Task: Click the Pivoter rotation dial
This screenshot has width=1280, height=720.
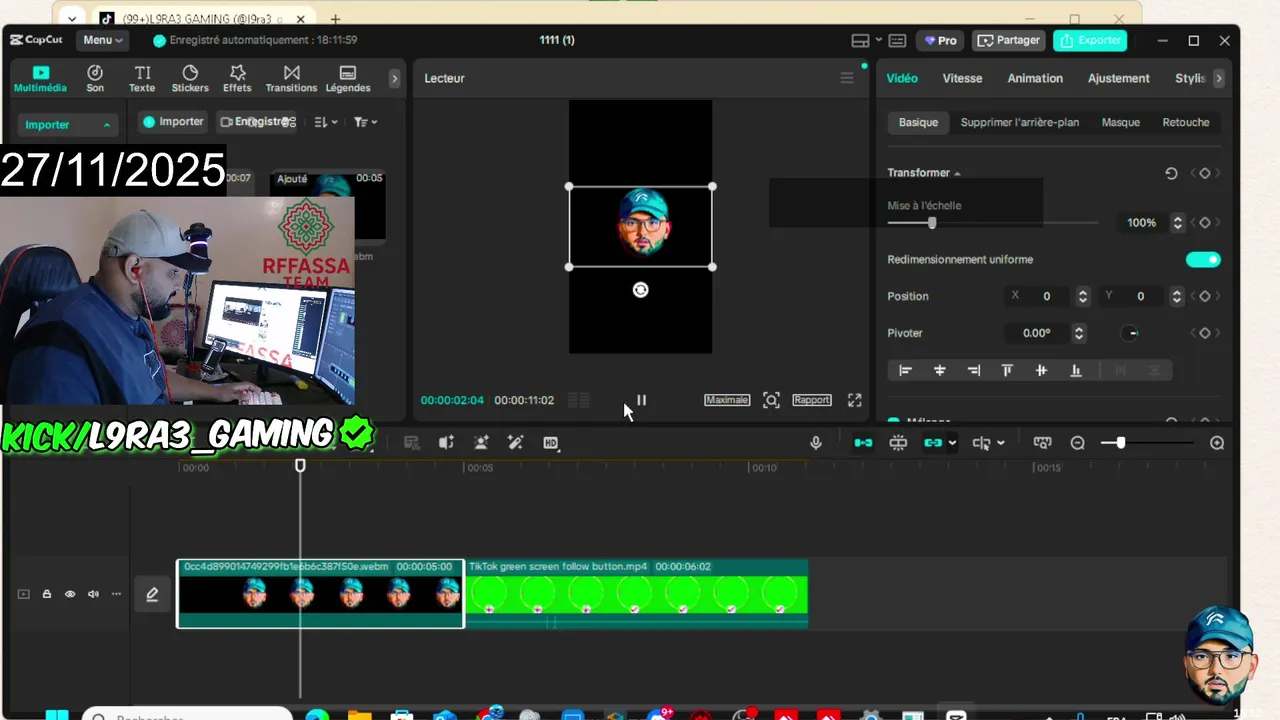Action: point(1131,333)
